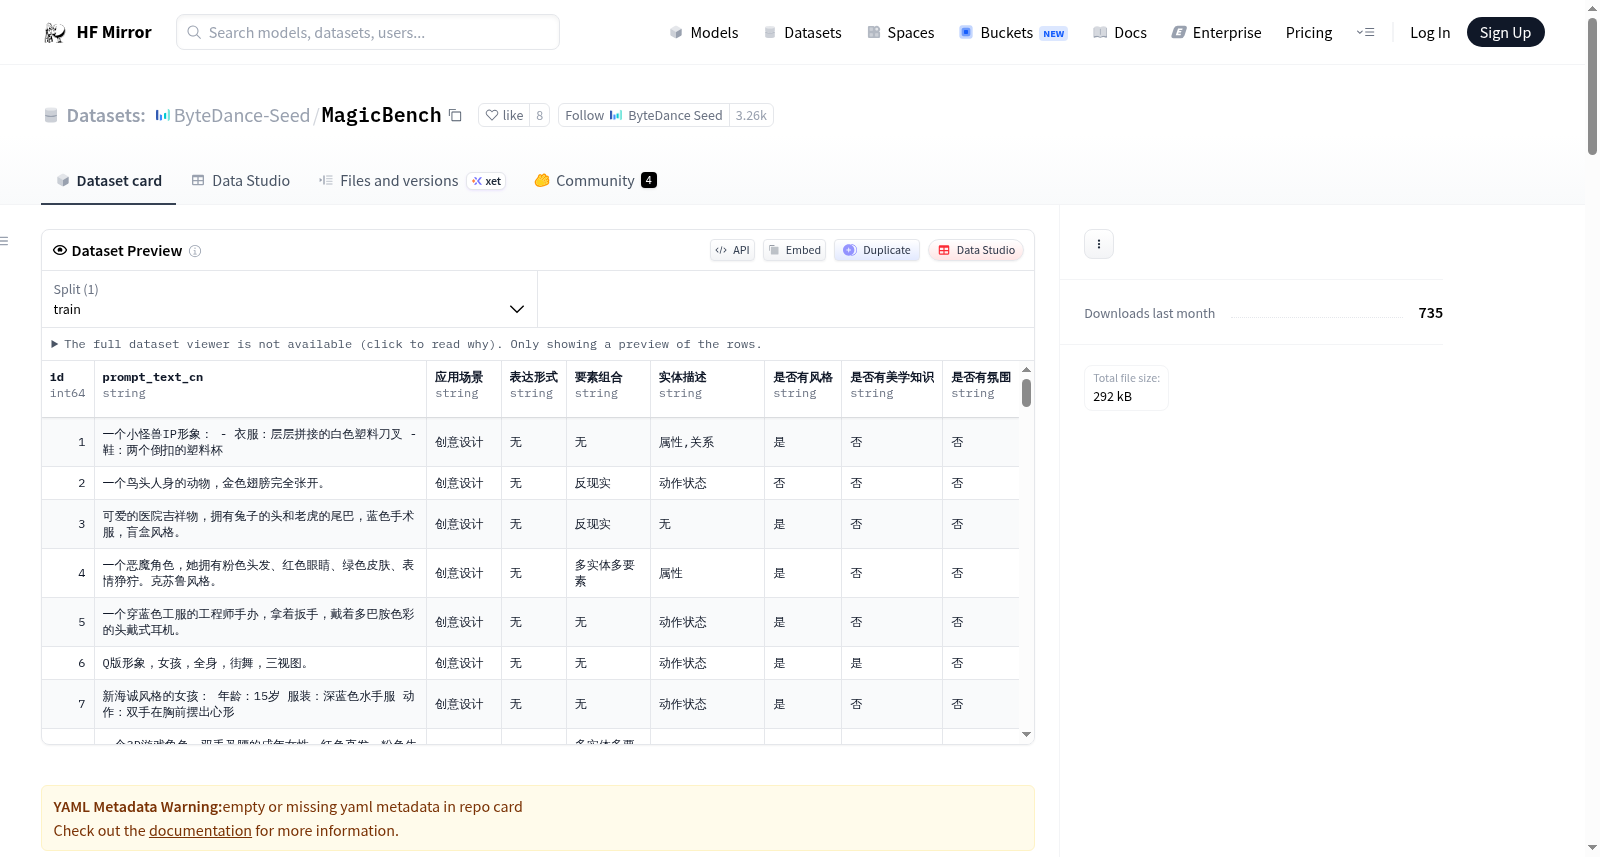Go to Datasets page
This screenshot has width=1600, height=857.
coord(802,33)
